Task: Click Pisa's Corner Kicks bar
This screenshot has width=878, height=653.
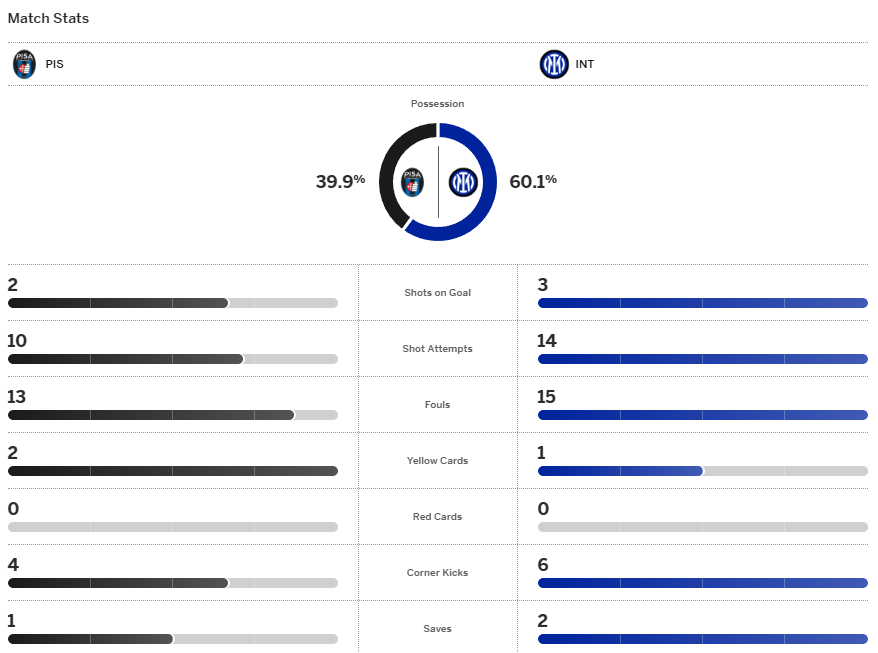Action: (172, 583)
